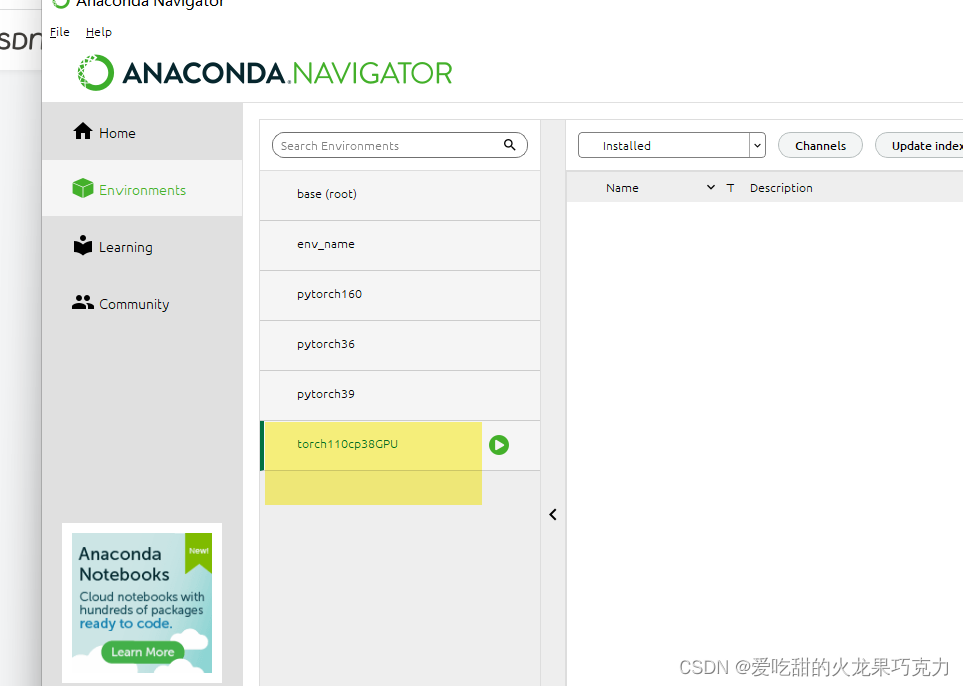Open the File menu
This screenshot has width=963, height=686.
[x=60, y=32]
